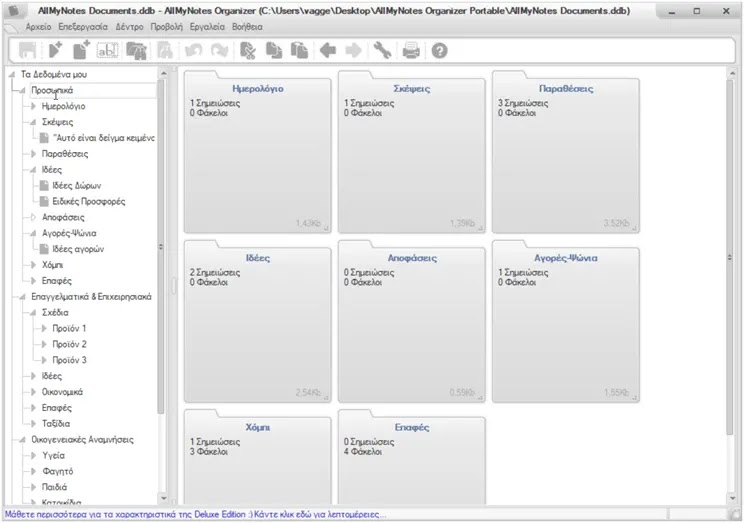Click the Paste clipboard toolbar icon
Viewport: 744px width, 523px height.
[x=299, y=50]
